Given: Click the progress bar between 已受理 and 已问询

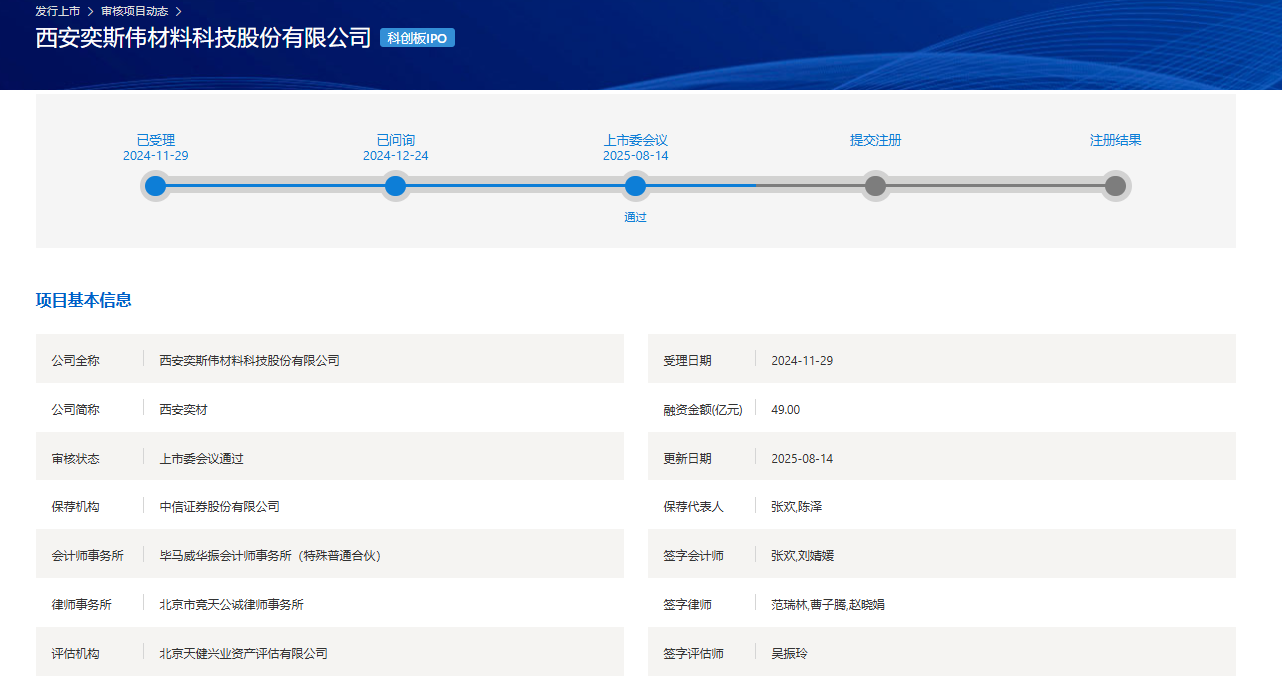Looking at the screenshot, I should click(x=275, y=186).
